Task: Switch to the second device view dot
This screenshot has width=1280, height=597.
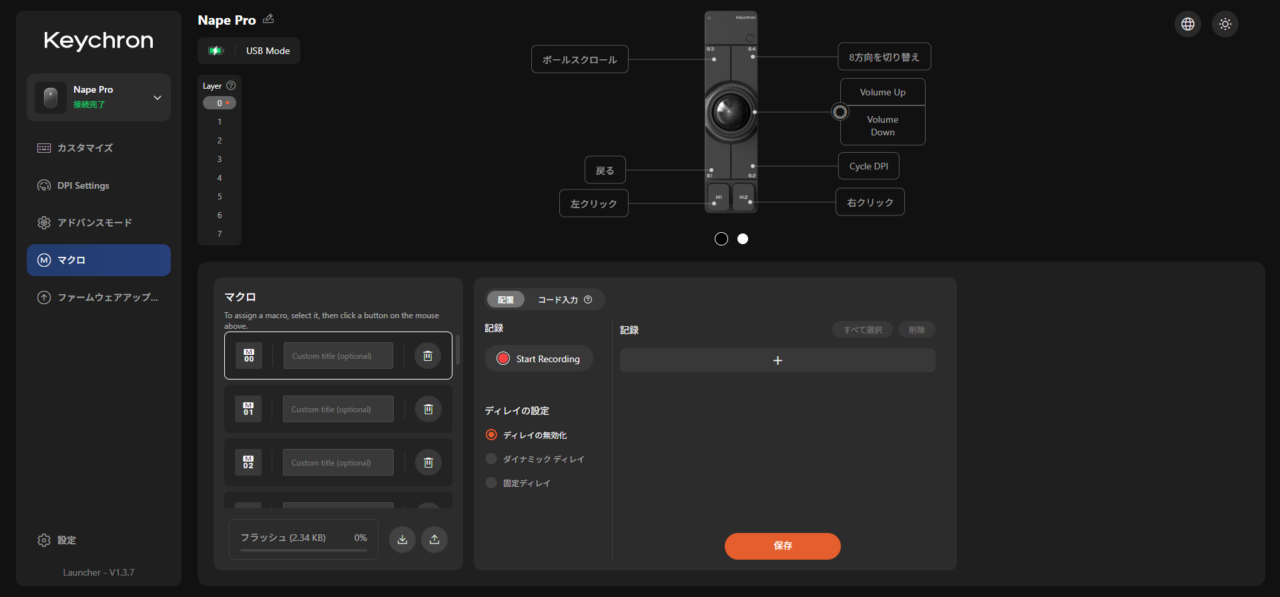Action: pos(743,239)
